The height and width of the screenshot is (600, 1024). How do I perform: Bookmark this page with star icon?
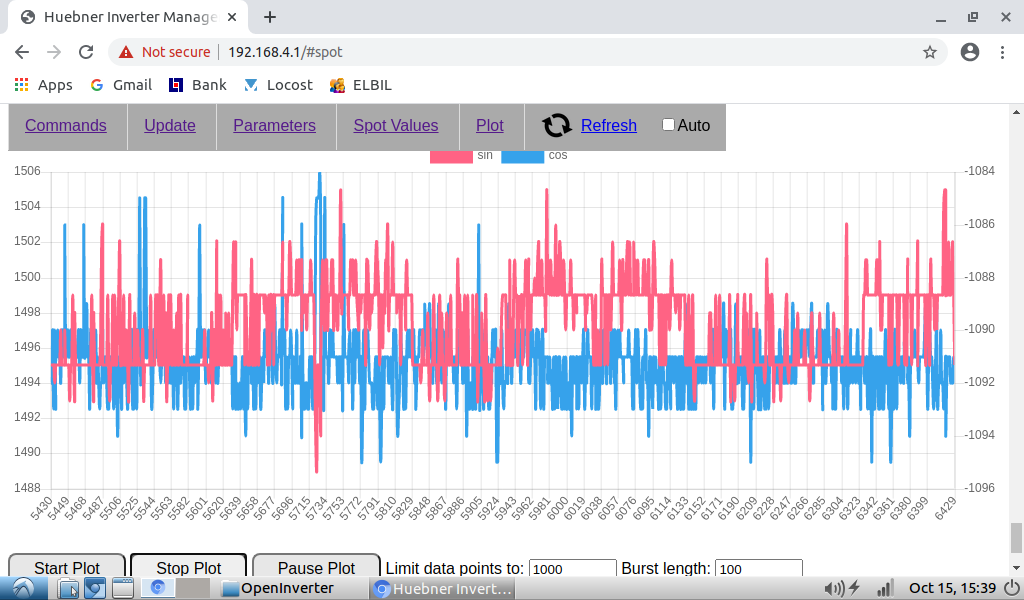pos(929,52)
